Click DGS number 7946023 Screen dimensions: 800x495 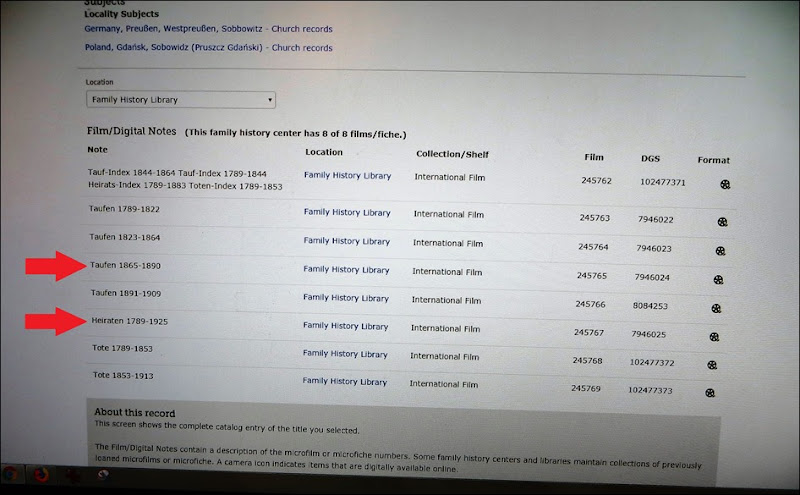pyautogui.click(x=654, y=249)
